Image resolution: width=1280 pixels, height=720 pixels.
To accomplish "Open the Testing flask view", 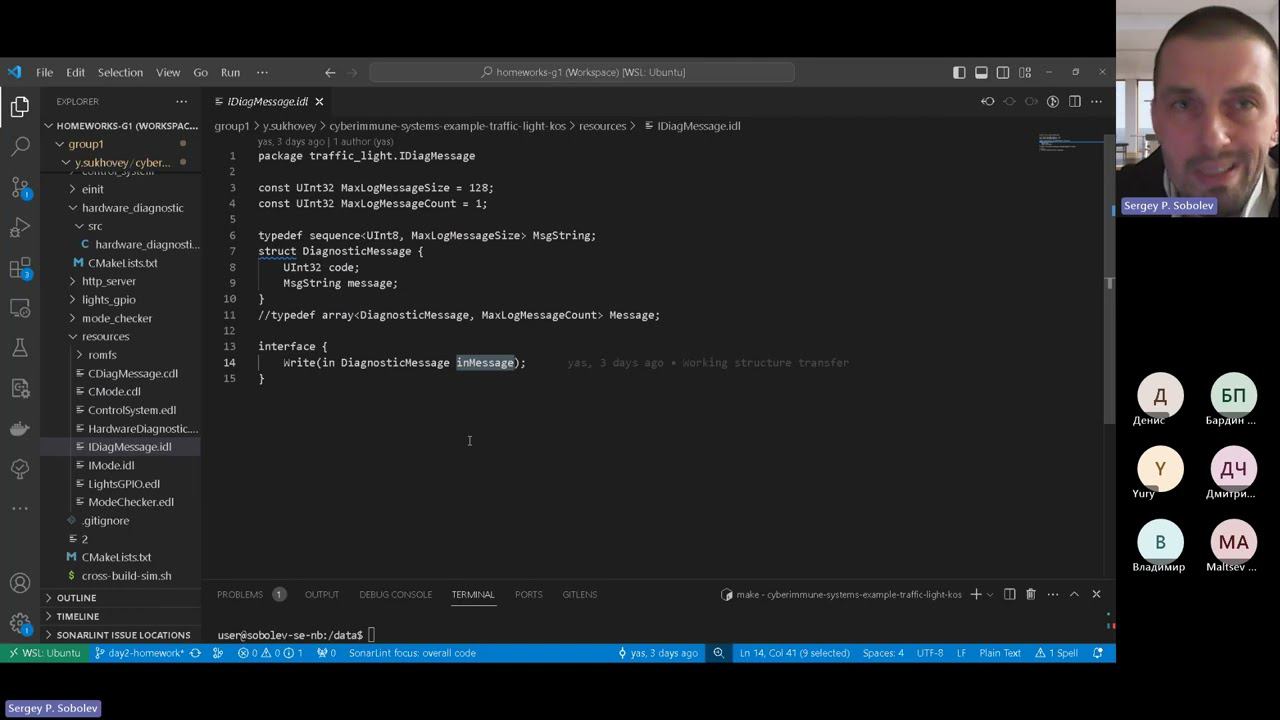I will (x=20, y=348).
